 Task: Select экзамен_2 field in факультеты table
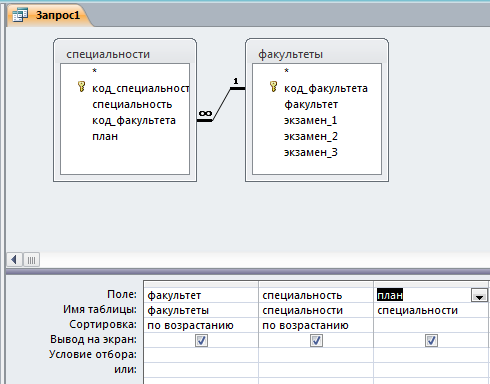(x=311, y=136)
